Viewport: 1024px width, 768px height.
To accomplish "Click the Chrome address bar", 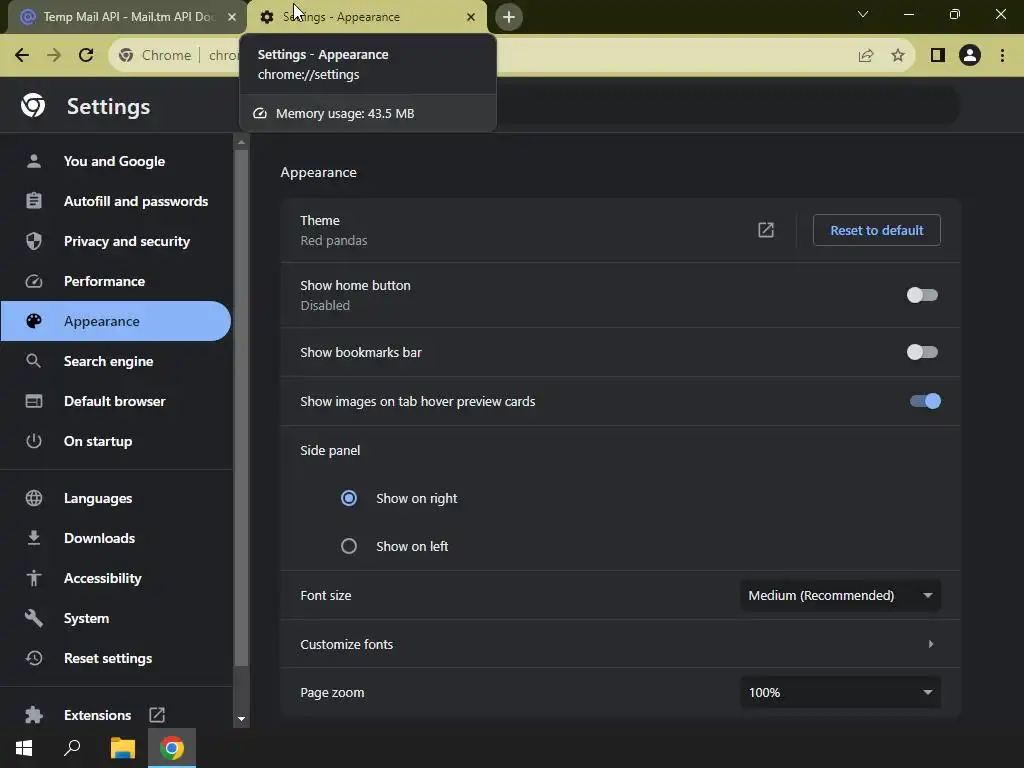I will tap(512, 56).
